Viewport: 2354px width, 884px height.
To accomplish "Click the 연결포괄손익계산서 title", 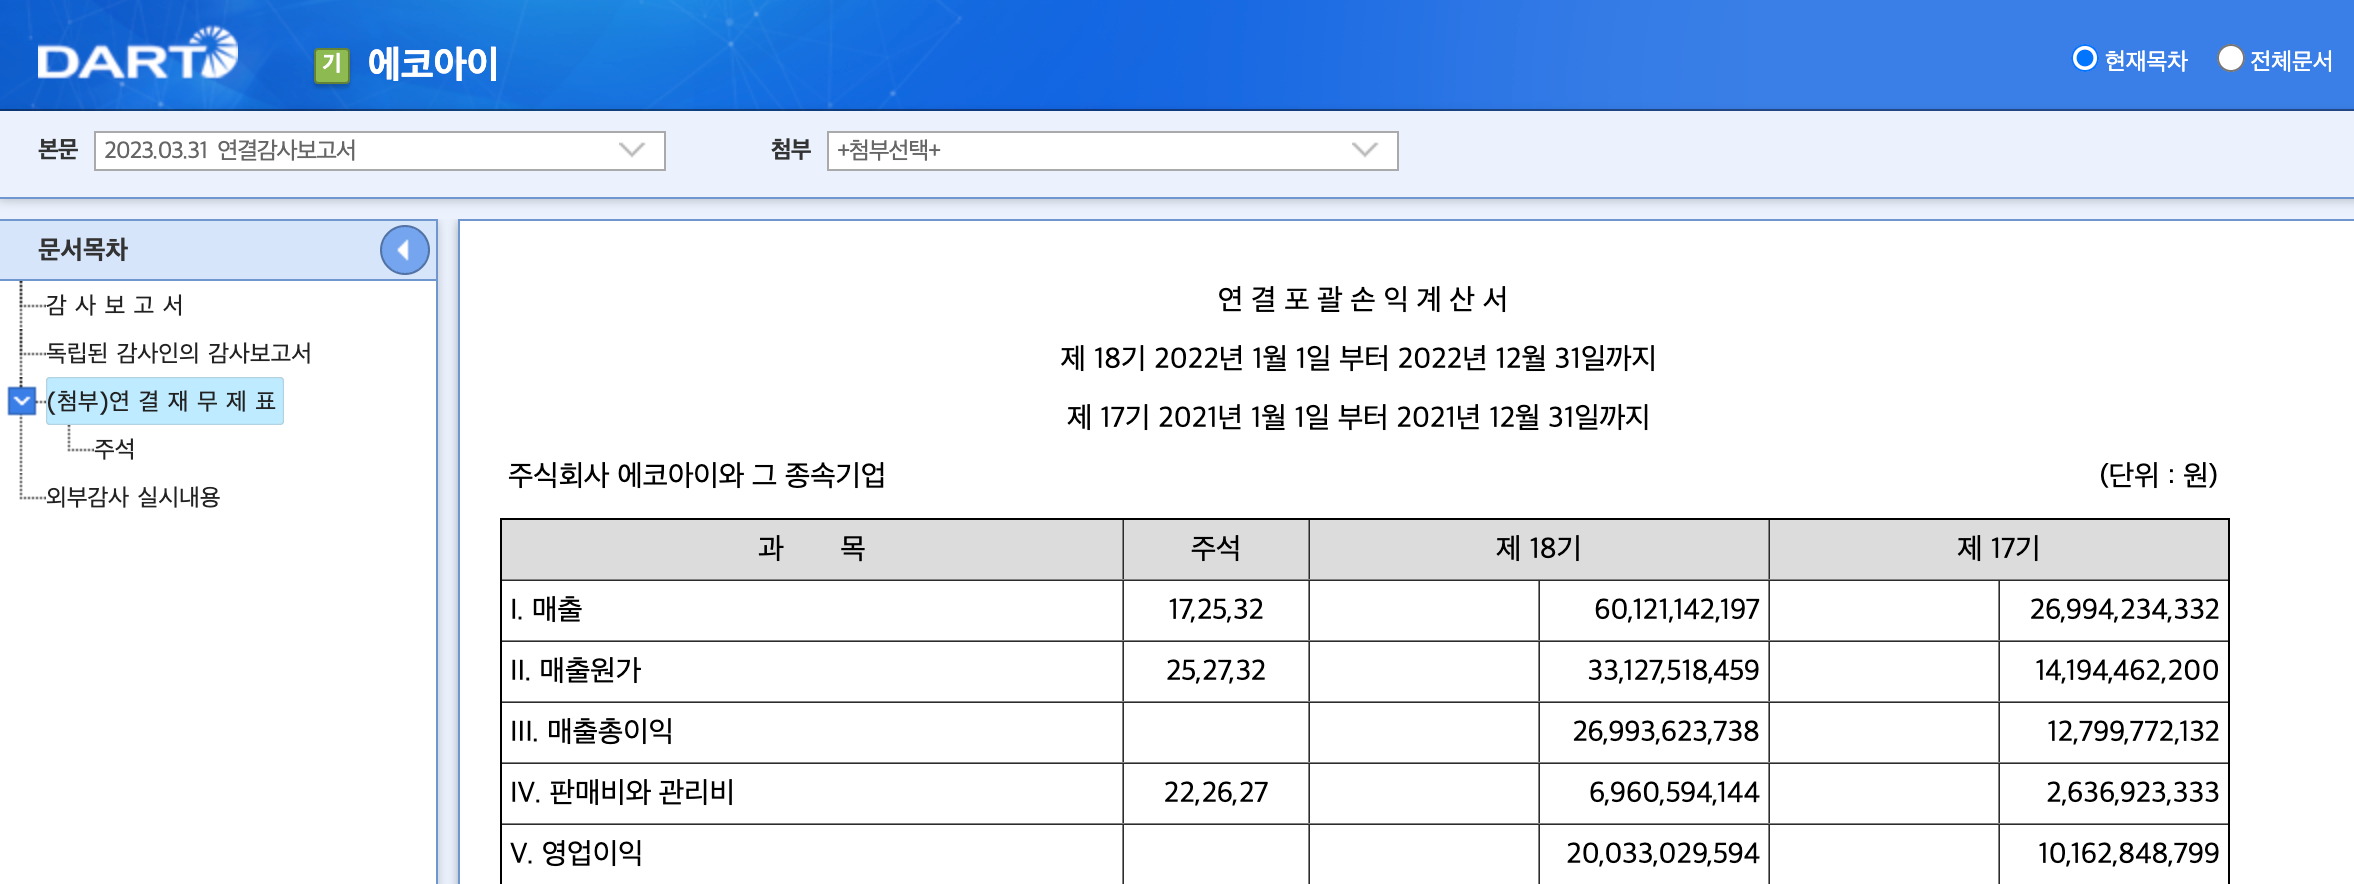I will (x=1363, y=298).
